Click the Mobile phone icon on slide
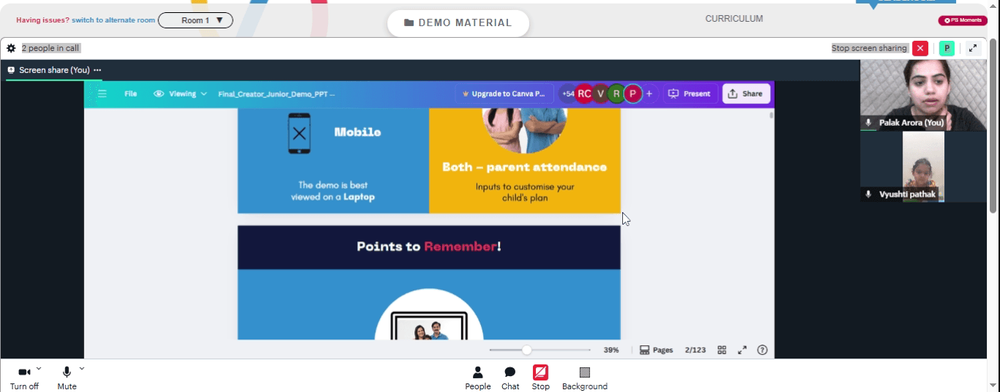The width and height of the screenshot is (1000, 392). [x=299, y=133]
